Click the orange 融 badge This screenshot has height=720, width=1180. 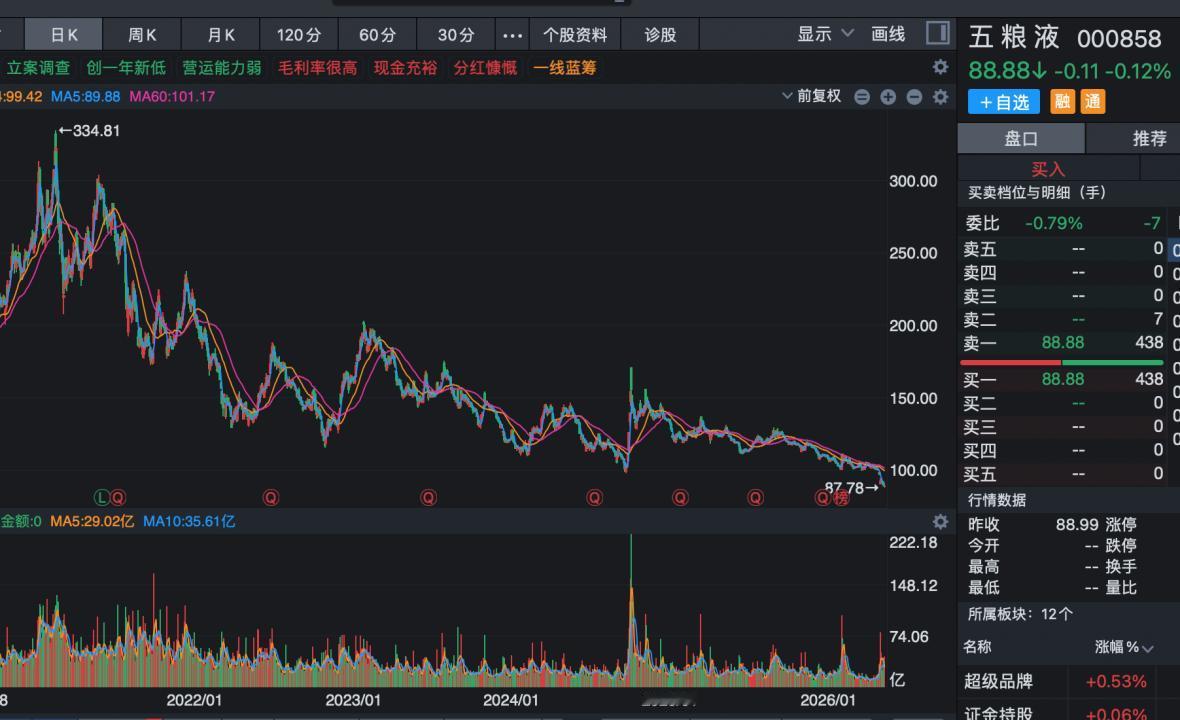(x=1062, y=101)
